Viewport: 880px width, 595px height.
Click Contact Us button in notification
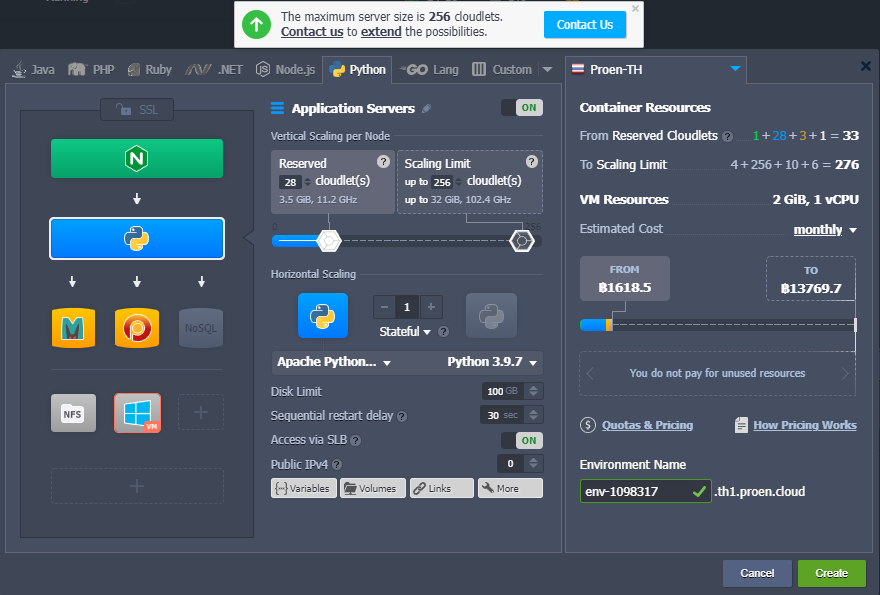coord(585,25)
